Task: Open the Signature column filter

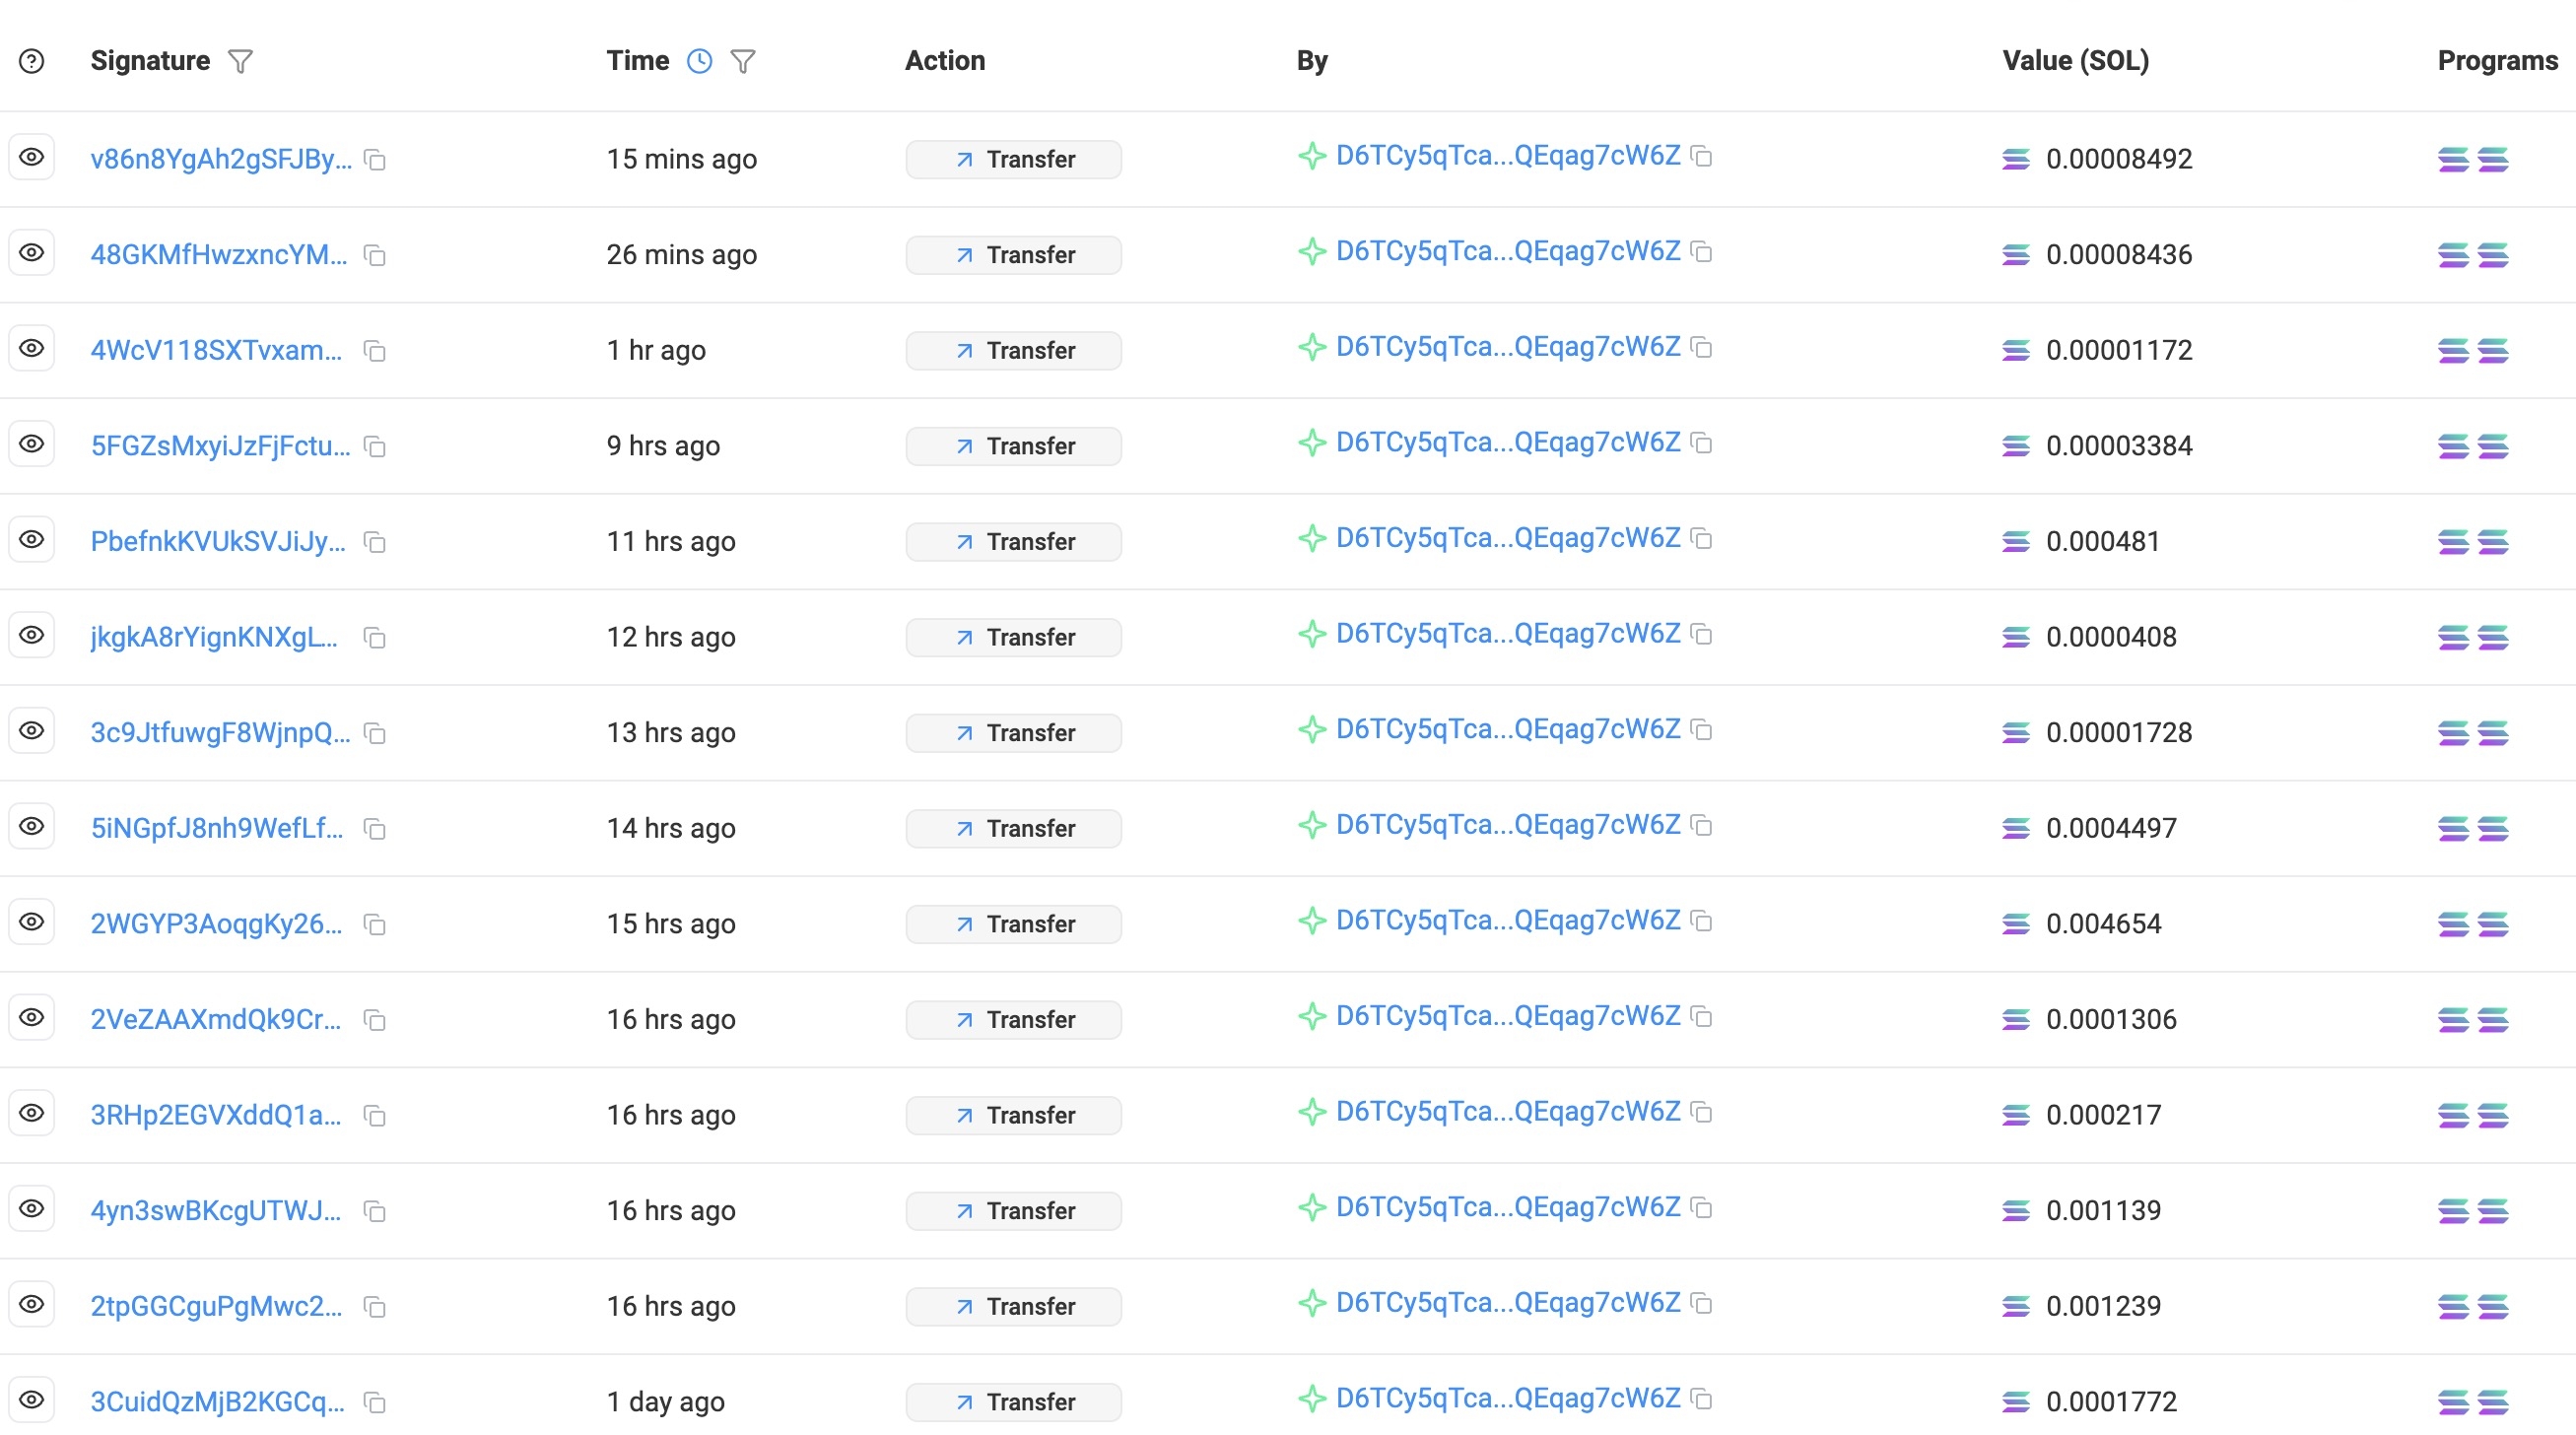Action: coord(240,62)
